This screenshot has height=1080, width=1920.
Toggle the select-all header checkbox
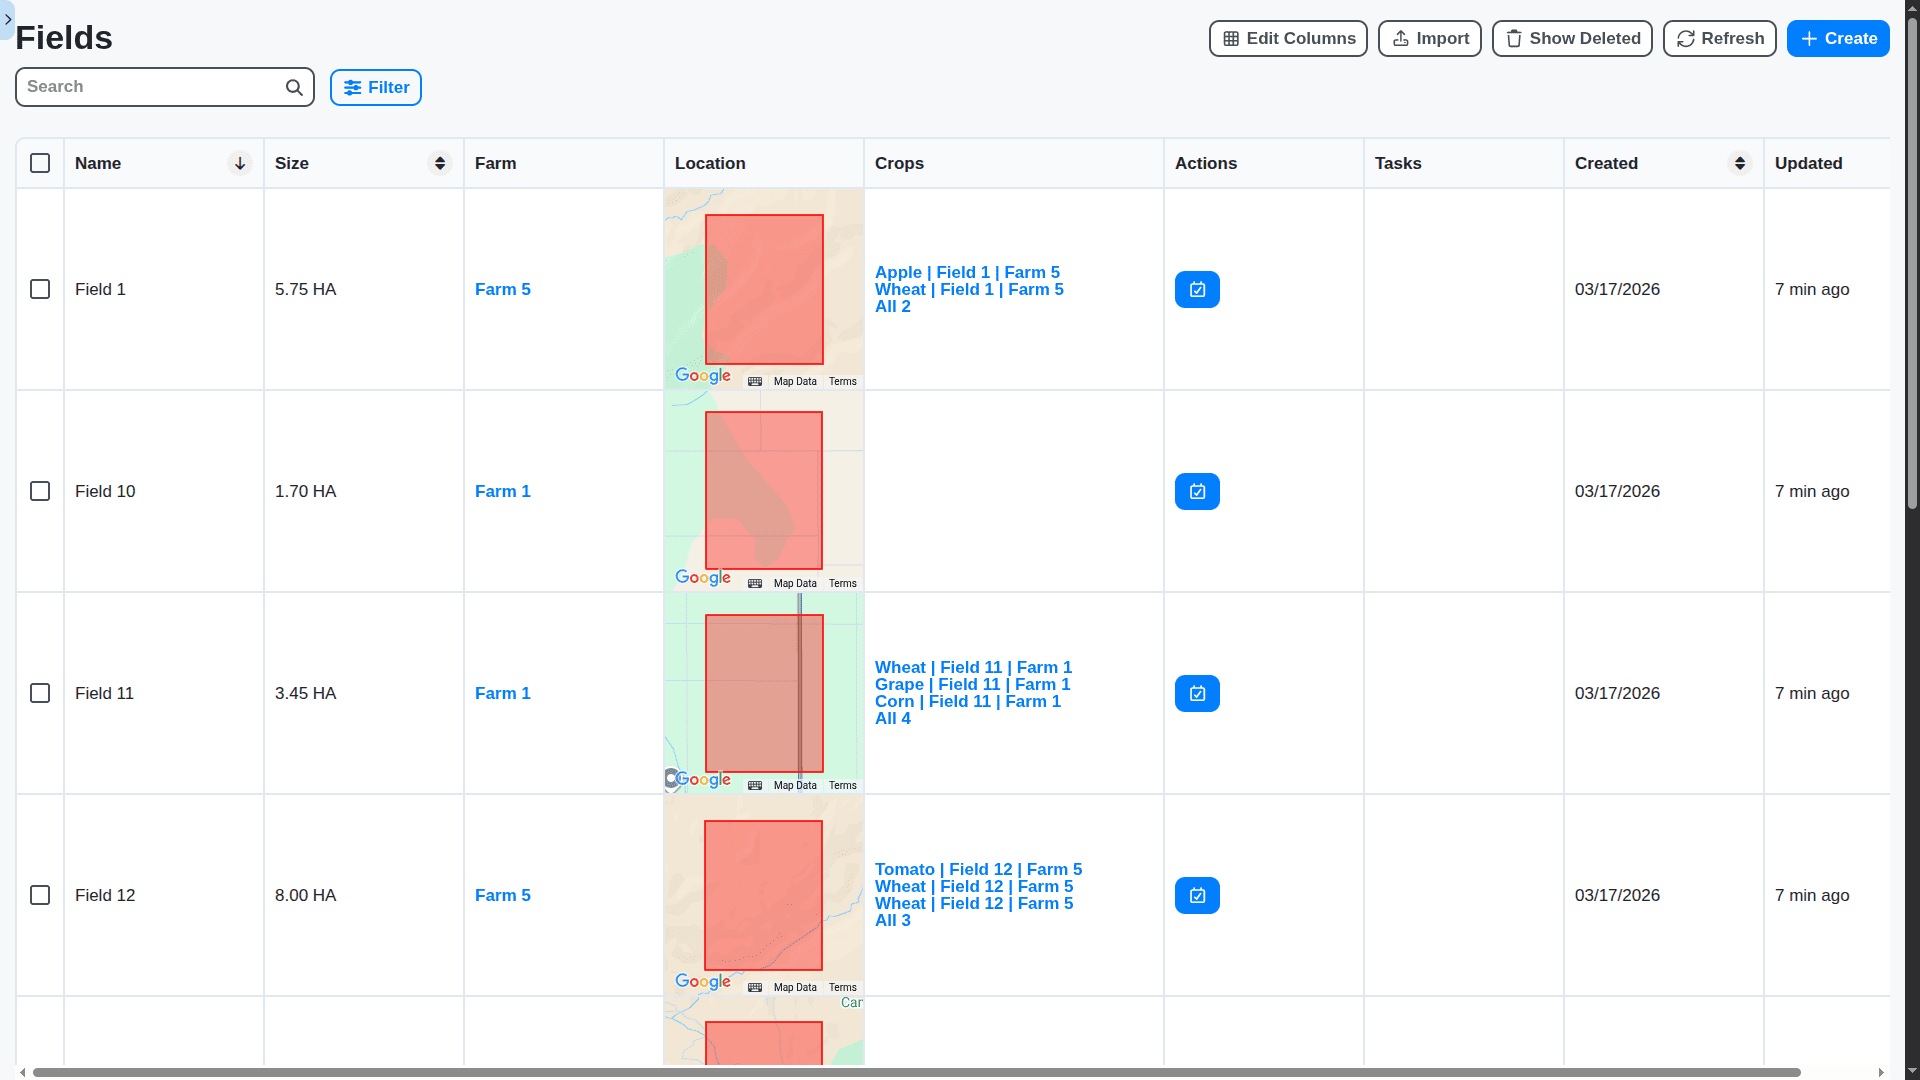click(x=40, y=164)
